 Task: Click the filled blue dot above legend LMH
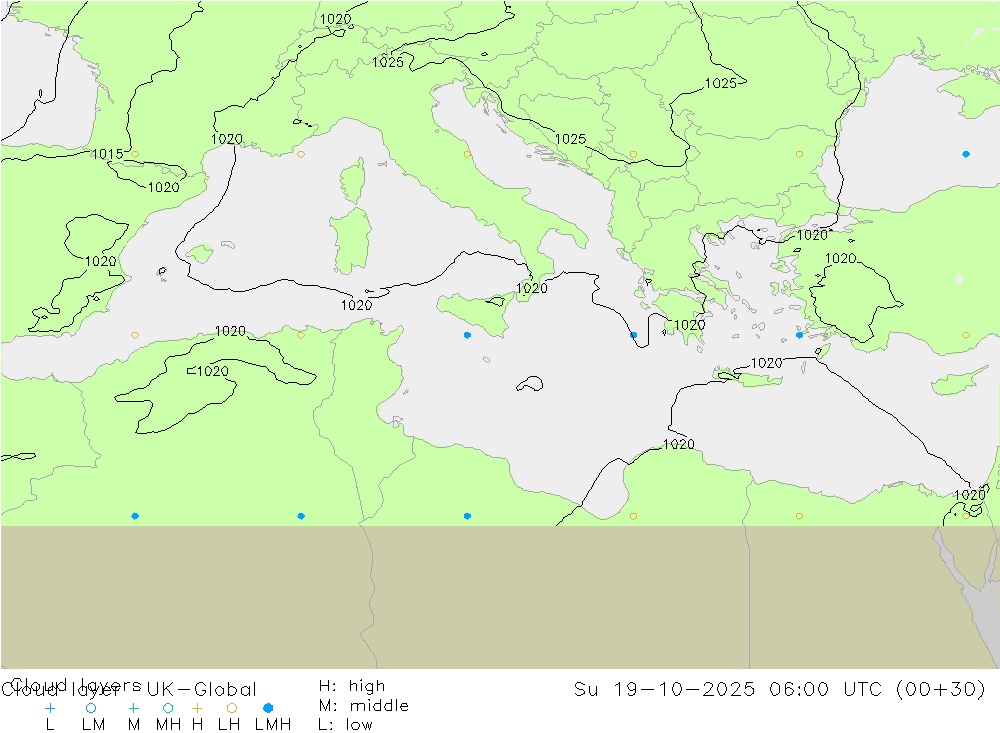click(268, 708)
